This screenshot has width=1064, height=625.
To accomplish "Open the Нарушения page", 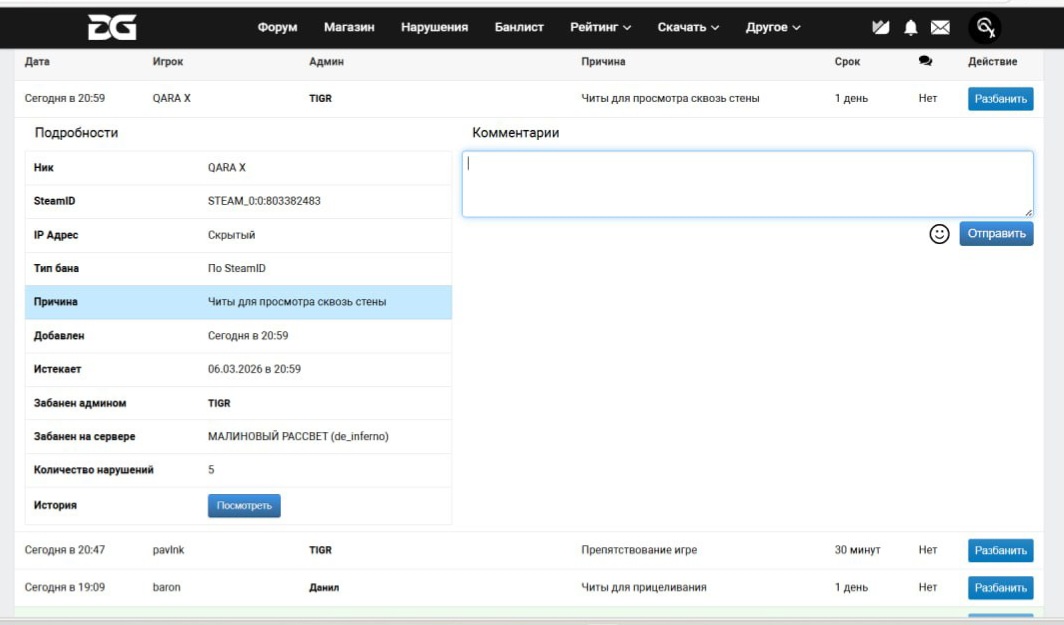I will click(434, 28).
